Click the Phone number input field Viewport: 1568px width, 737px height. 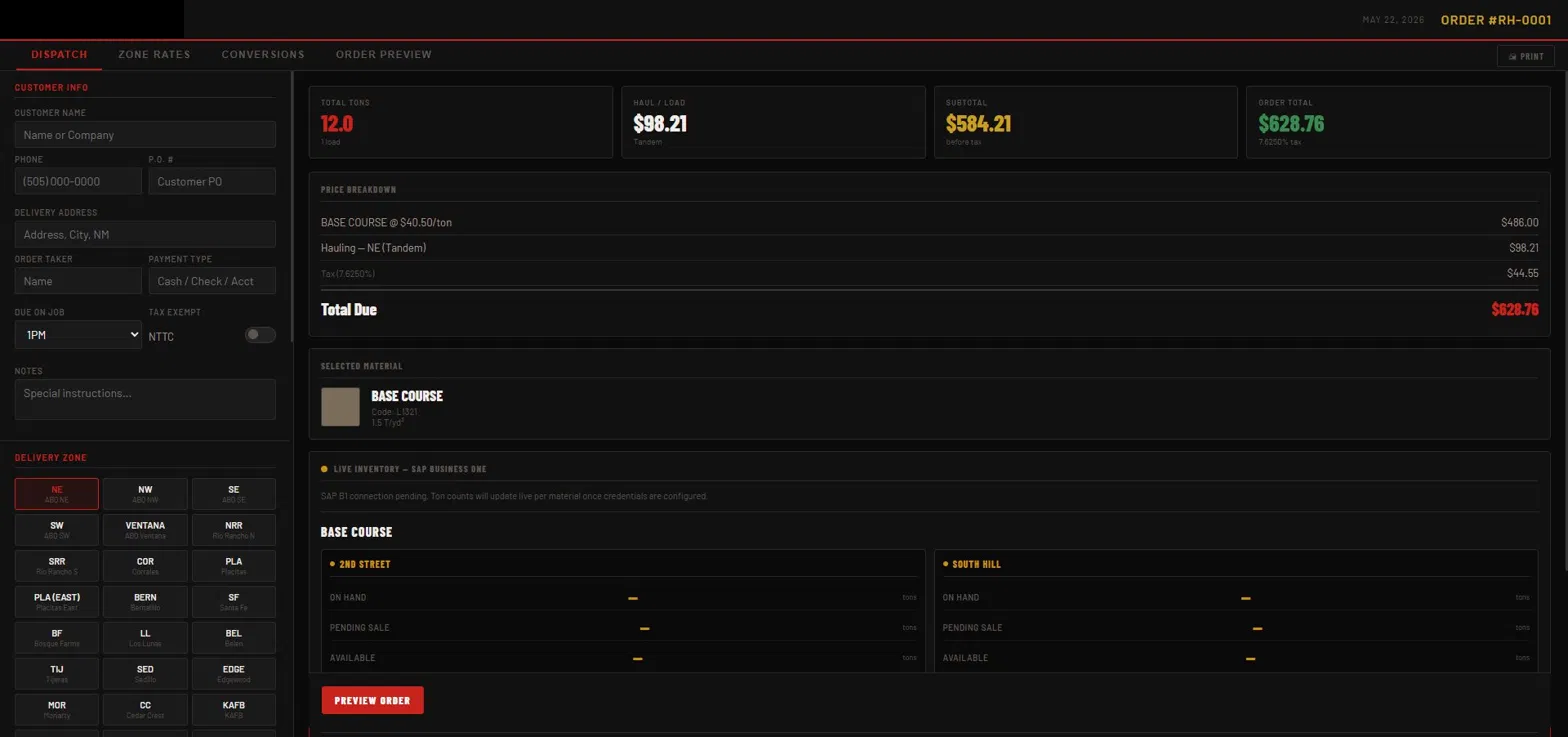coord(78,182)
